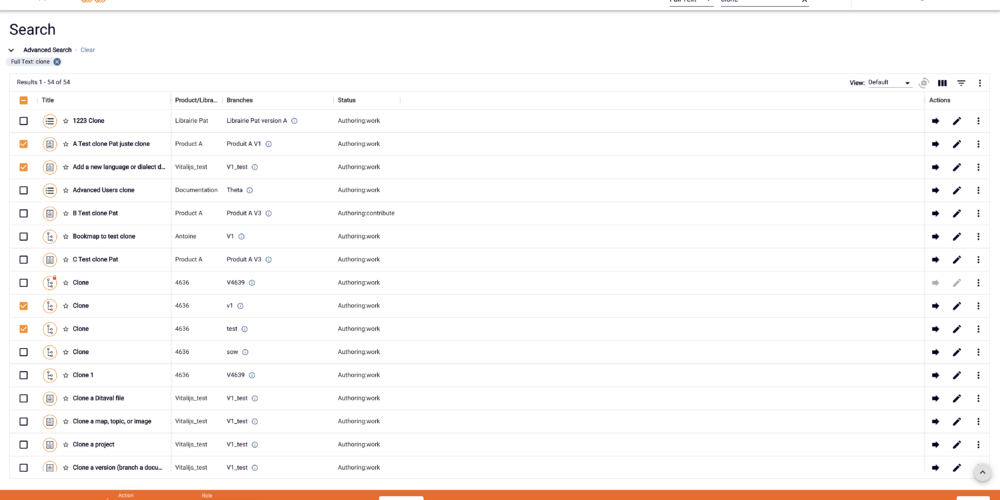Show info for Produit A V1 branch
The height and width of the screenshot is (500, 1000).
point(268,144)
